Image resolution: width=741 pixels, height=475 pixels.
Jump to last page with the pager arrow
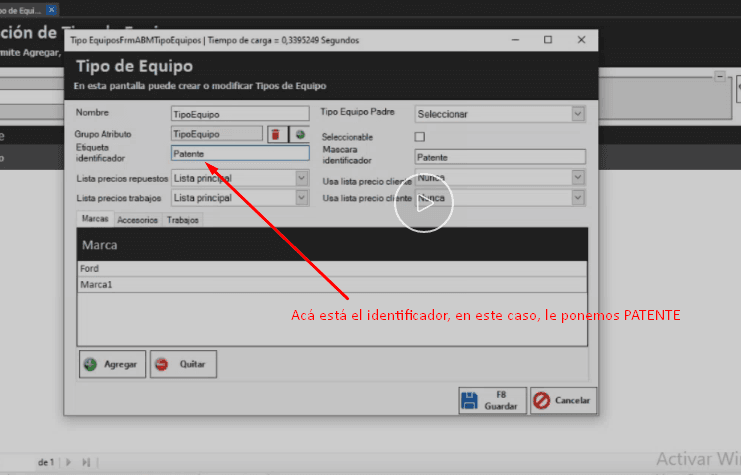(x=87, y=462)
